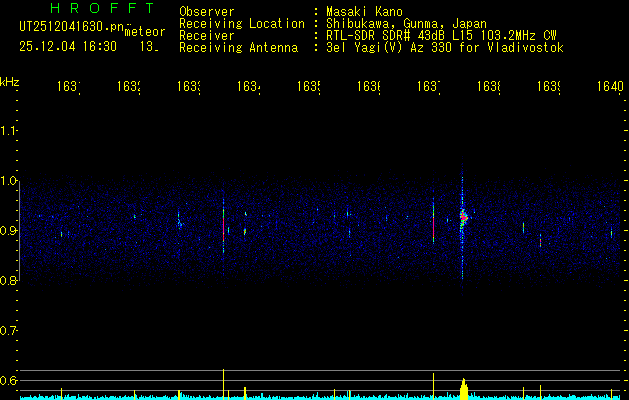The width and height of the screenshot is (629, 400).
Task: Select the observer name Masaki Kano
Action: click(x=364, y=12)
